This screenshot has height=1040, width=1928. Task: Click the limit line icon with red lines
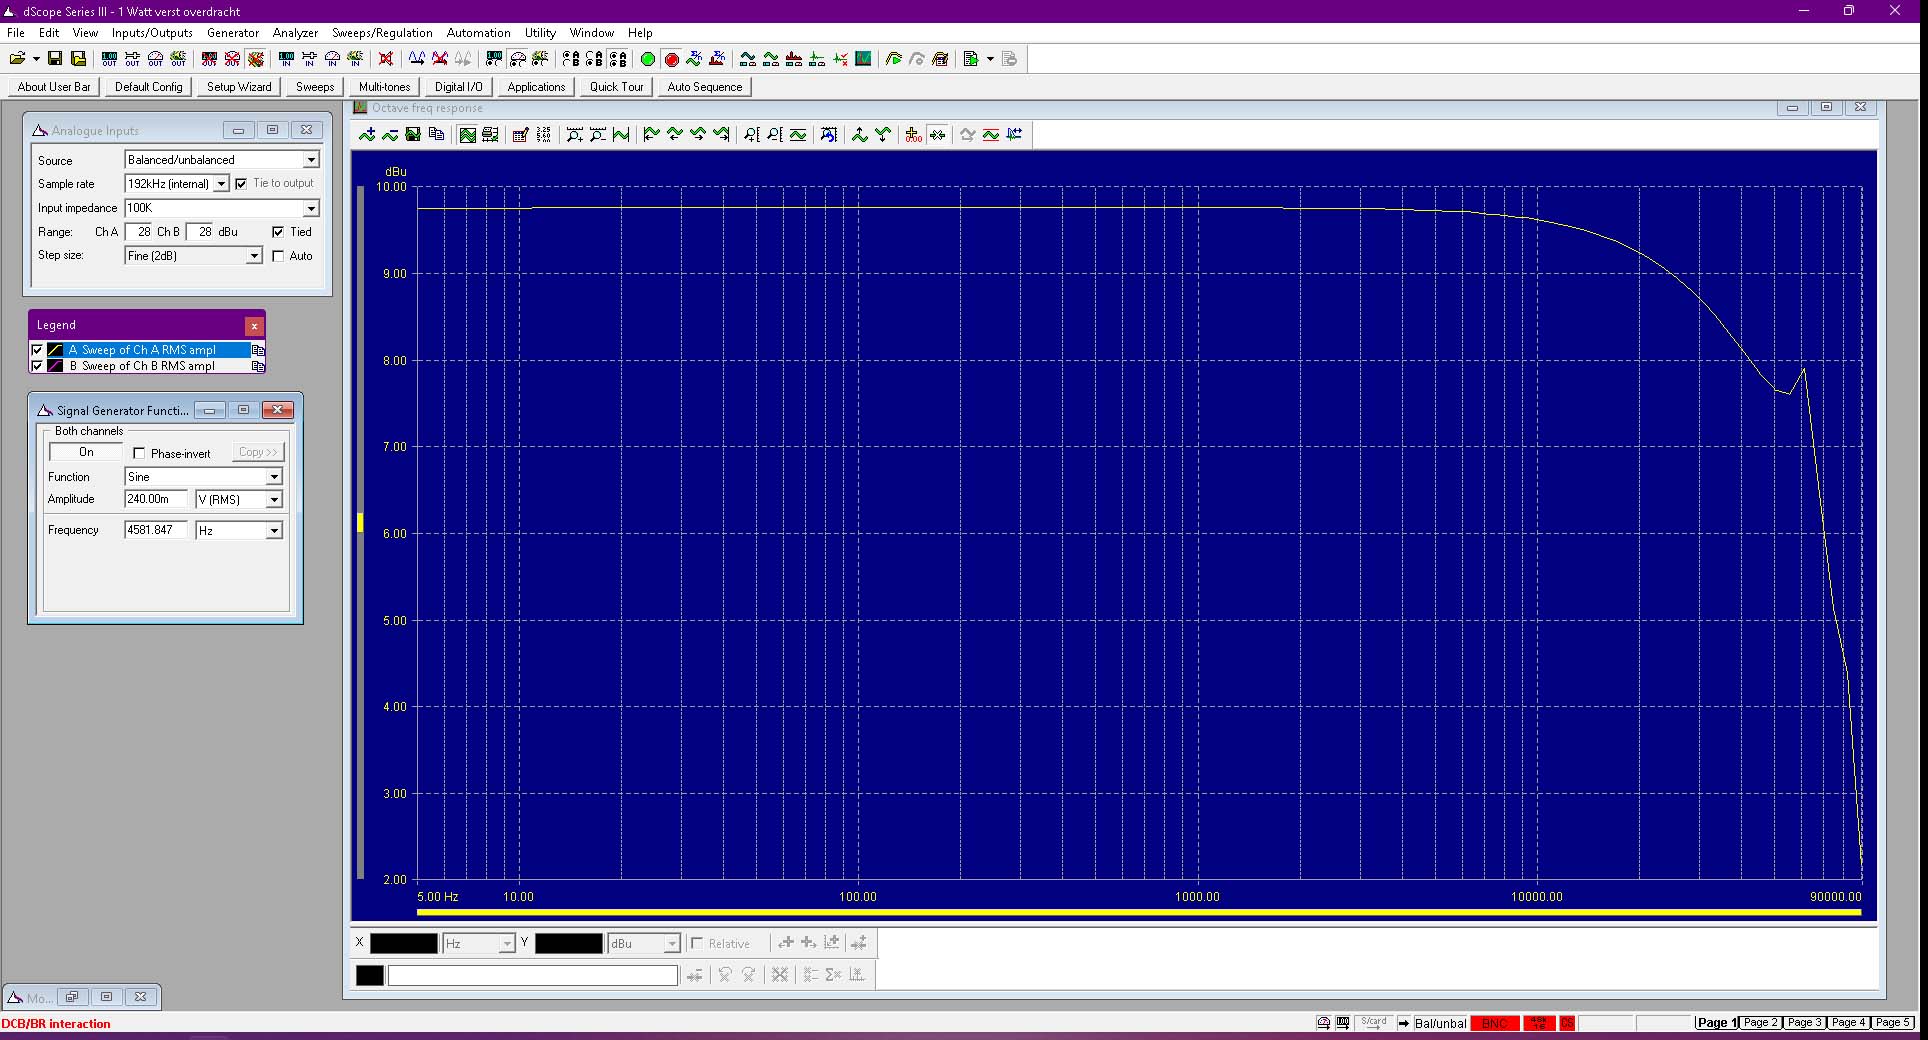coord(991,135)
